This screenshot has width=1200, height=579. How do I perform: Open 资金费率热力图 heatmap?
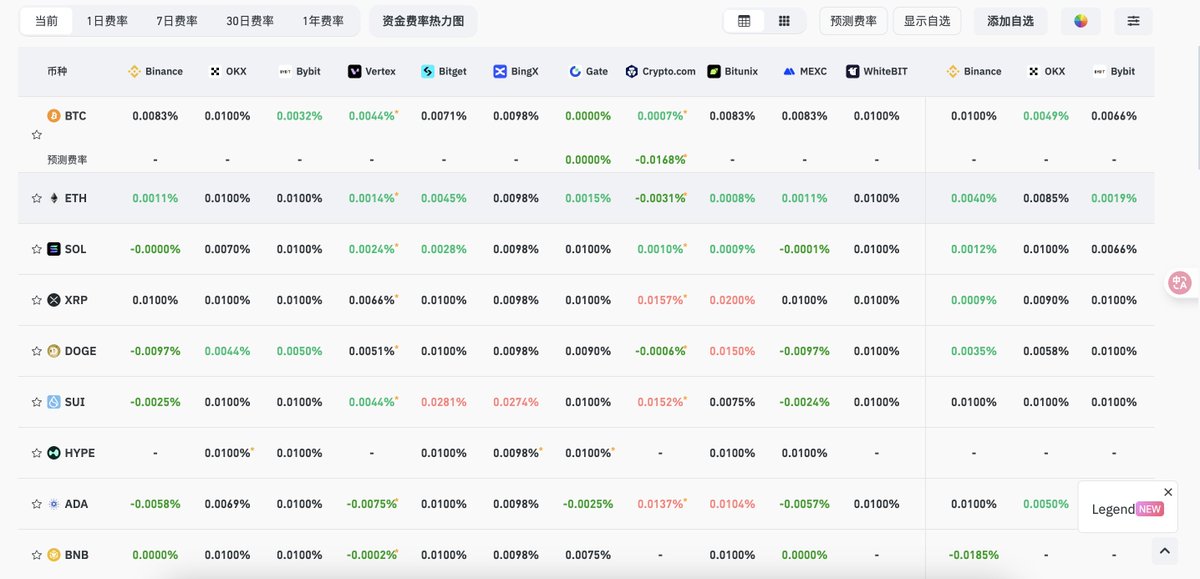click(x=423, y=21)
